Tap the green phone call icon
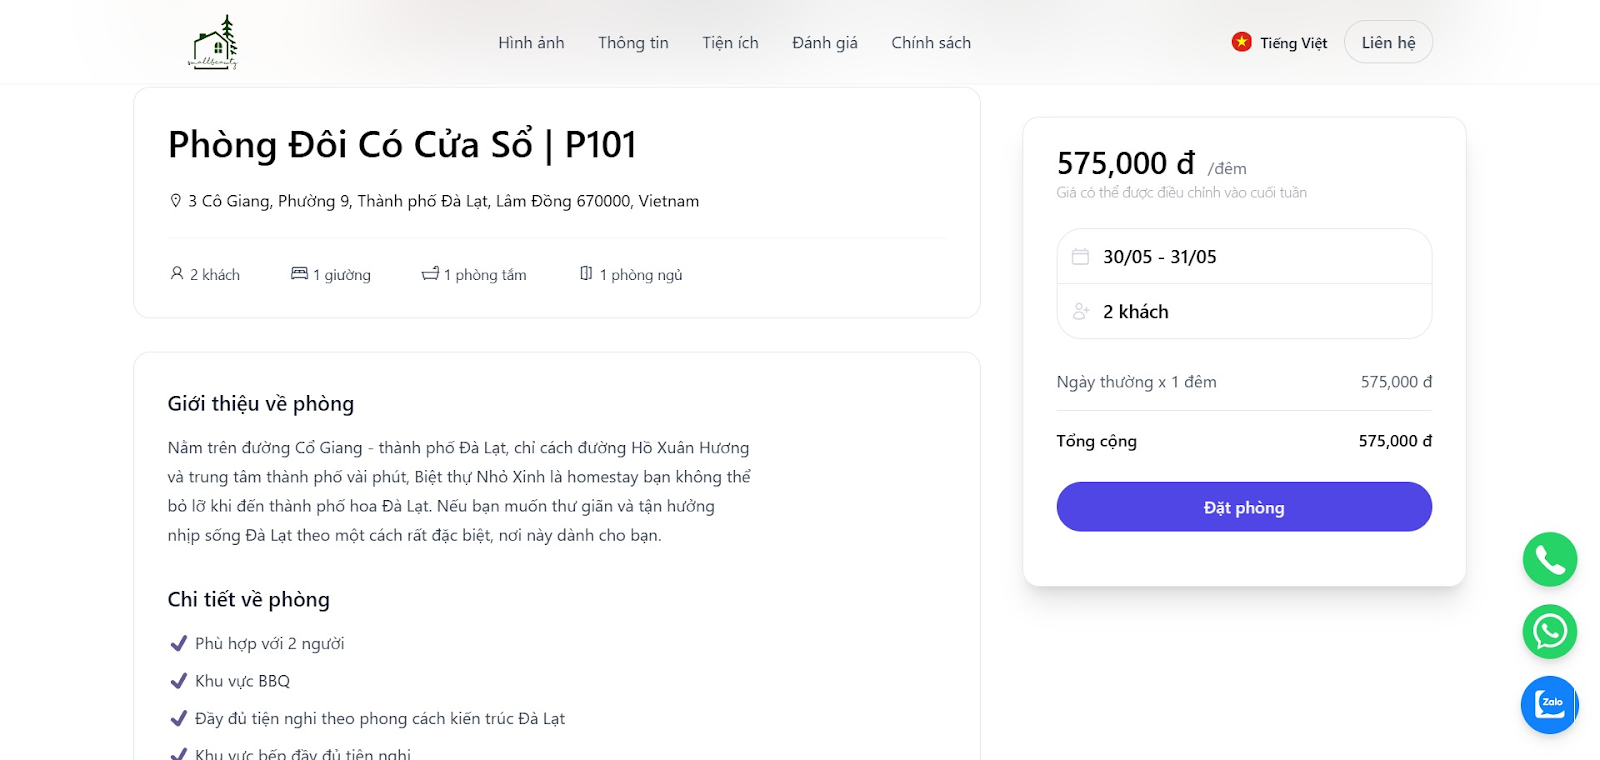The width and height of the screenshot is (1600, 760). [x=1550, y=560]
